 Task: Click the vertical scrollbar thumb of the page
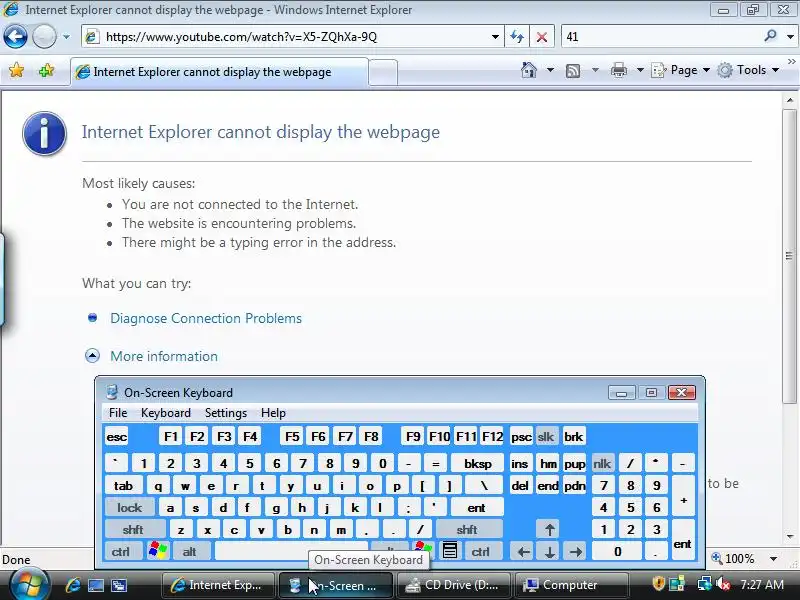coord(789,255)
